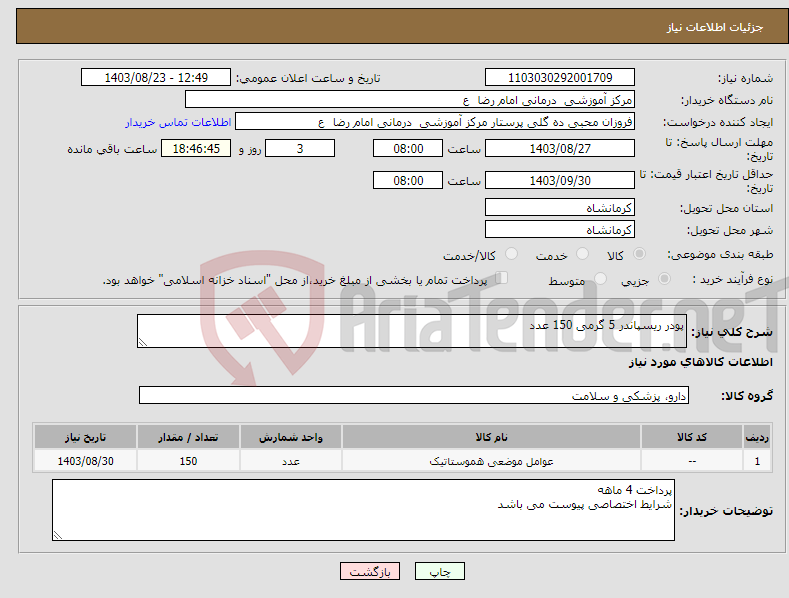
Task: Click the resize handle of buyer notes textarea
Action: coord(58,535)
